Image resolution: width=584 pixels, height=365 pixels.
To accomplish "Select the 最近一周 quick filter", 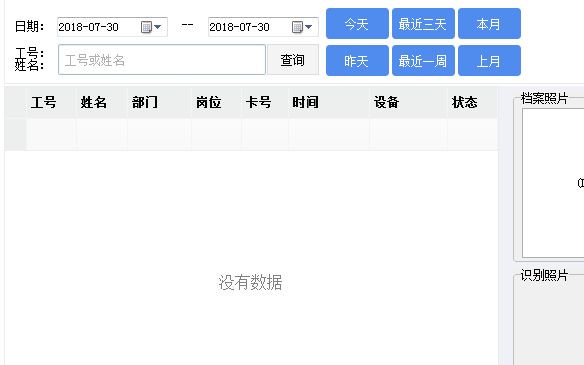I will click(423, 60).
